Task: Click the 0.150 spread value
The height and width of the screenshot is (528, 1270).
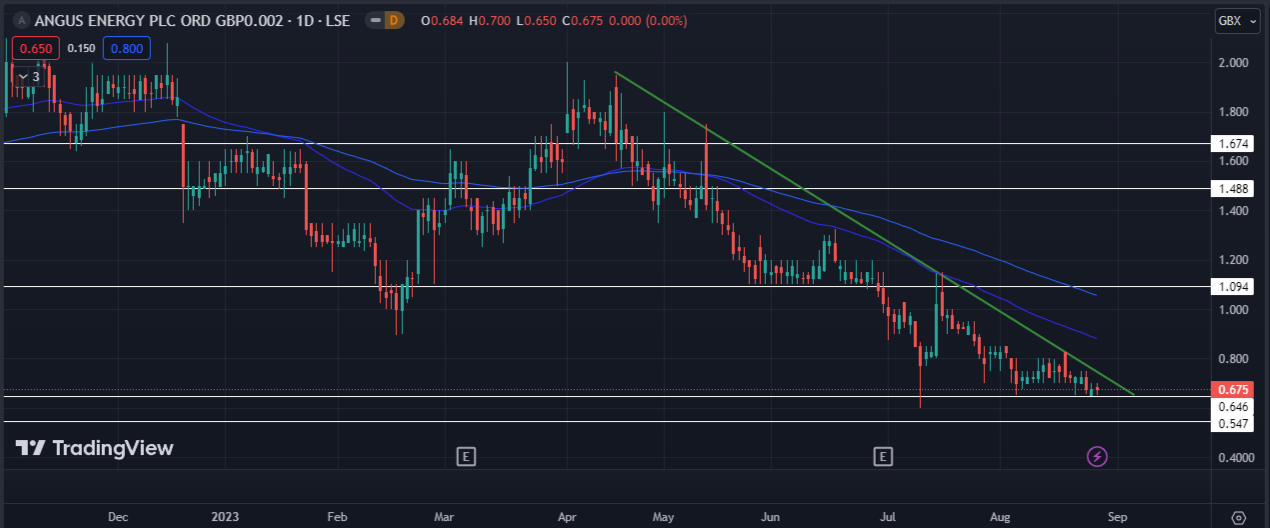Action: coord(81,48)
